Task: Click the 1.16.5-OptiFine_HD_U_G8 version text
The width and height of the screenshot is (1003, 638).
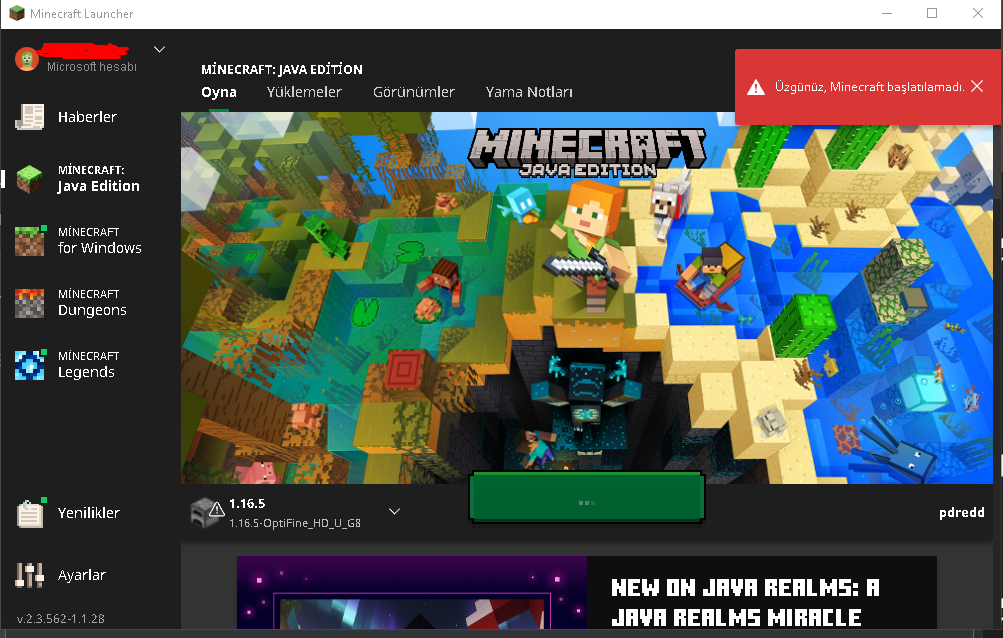Action: point(295,523)
